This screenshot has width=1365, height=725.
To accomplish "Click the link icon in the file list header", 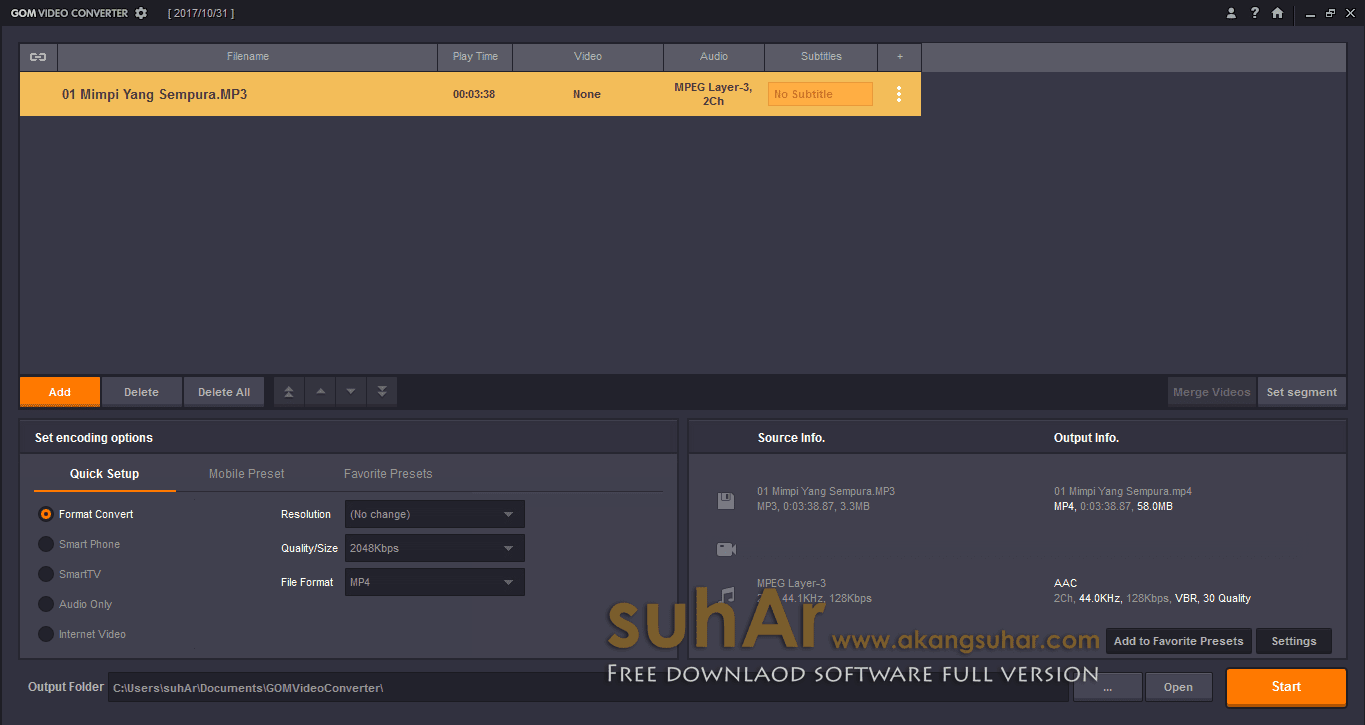I will [x=38, y=57].
